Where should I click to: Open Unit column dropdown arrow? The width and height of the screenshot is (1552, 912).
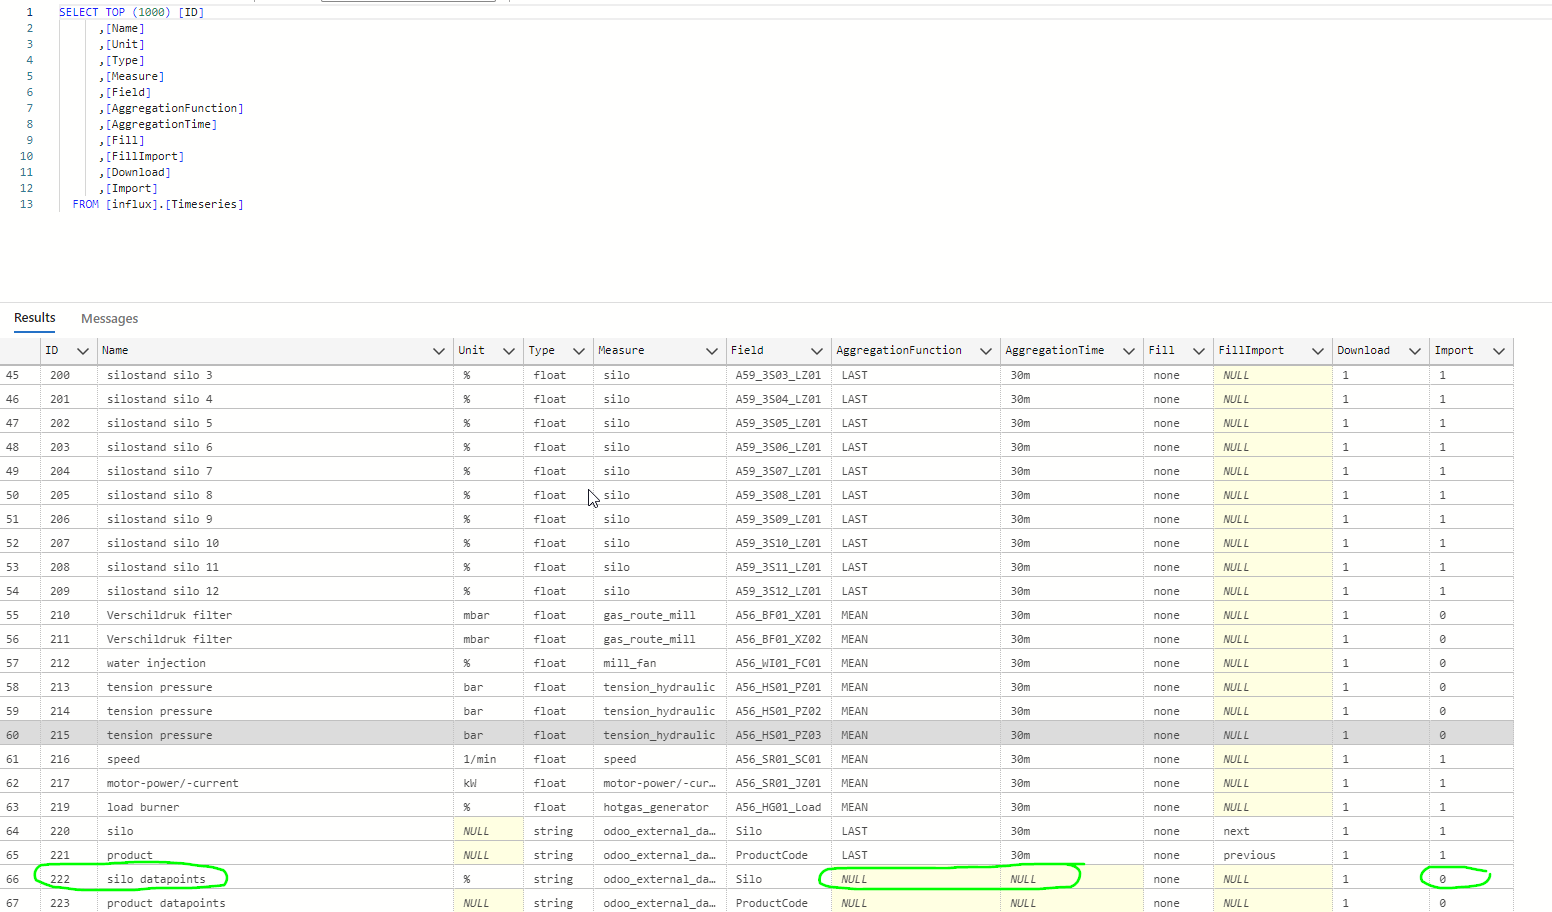click(508, 351)
